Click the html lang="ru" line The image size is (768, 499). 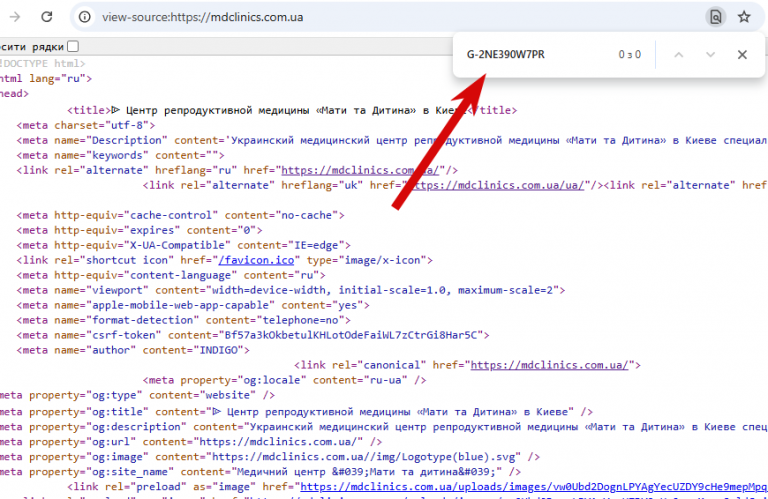46,78
